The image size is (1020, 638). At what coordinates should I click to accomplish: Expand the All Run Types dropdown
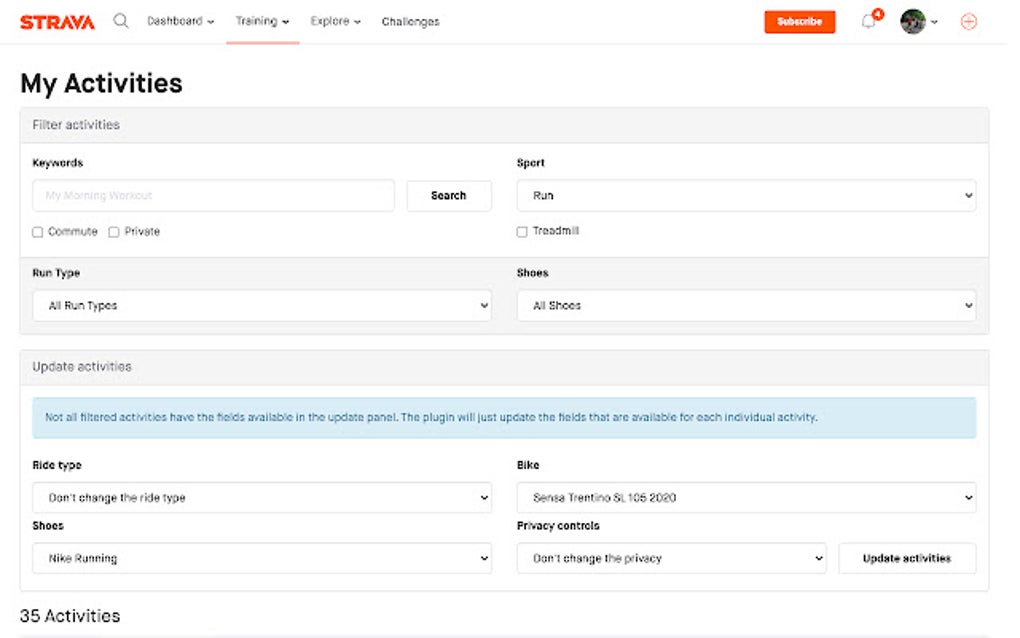(x=260, y=305)
